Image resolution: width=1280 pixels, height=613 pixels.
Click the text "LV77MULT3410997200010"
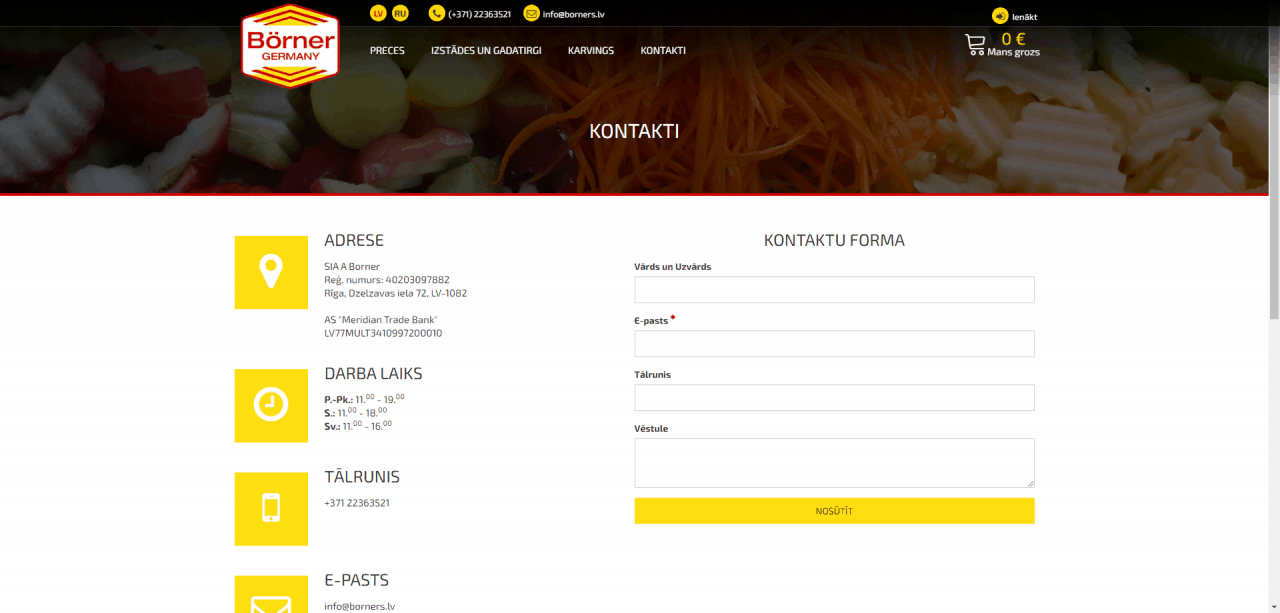pyautogui.click(x=383, y=333)
